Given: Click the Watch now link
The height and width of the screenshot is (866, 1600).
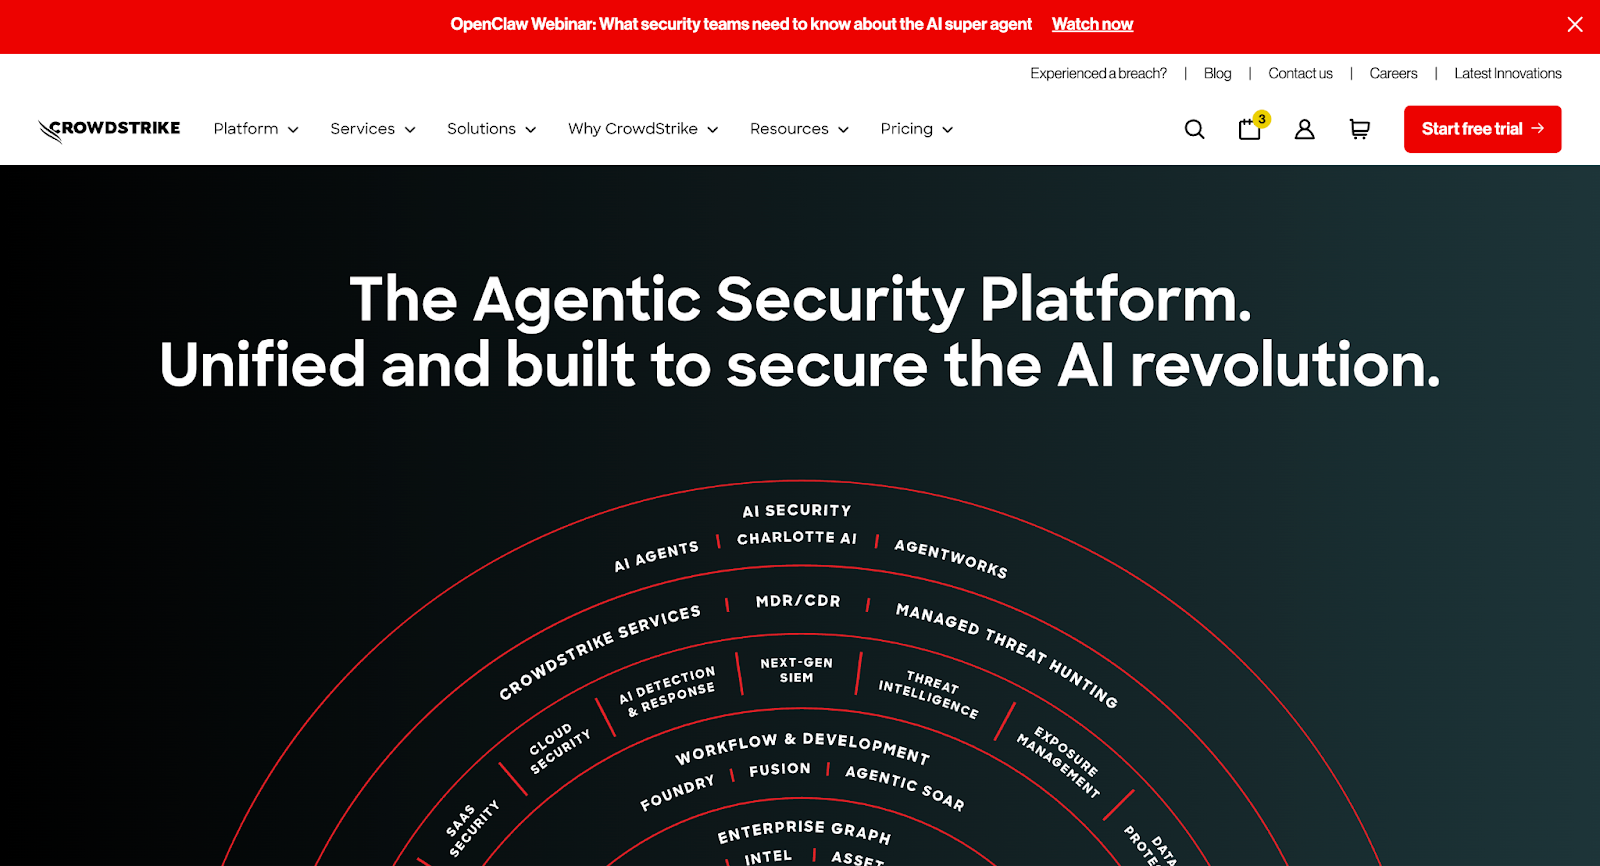Looking at the screenshot, I should (x=1092, y=24).
